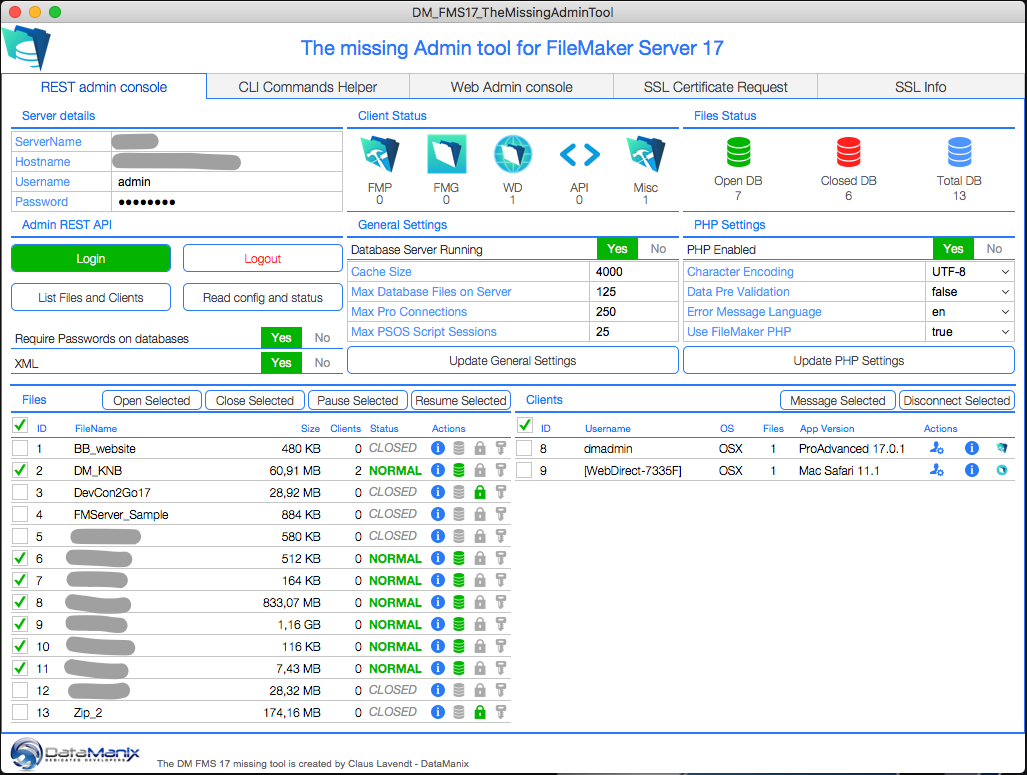The image size is (1027, 775).
Task: Set PHP Enabled to No
Action: tap(994, 249)
